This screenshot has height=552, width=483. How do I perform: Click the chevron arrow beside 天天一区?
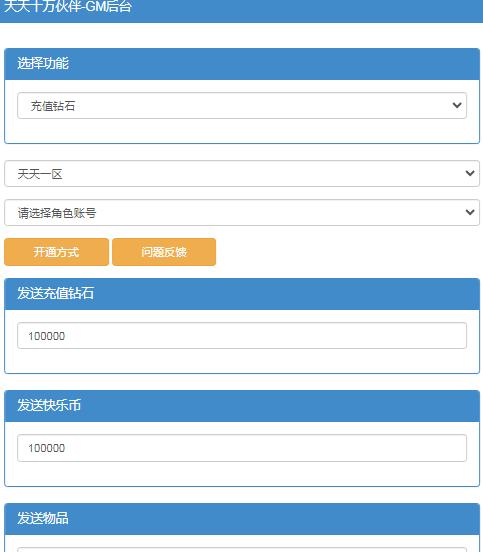tap(470, 173)
